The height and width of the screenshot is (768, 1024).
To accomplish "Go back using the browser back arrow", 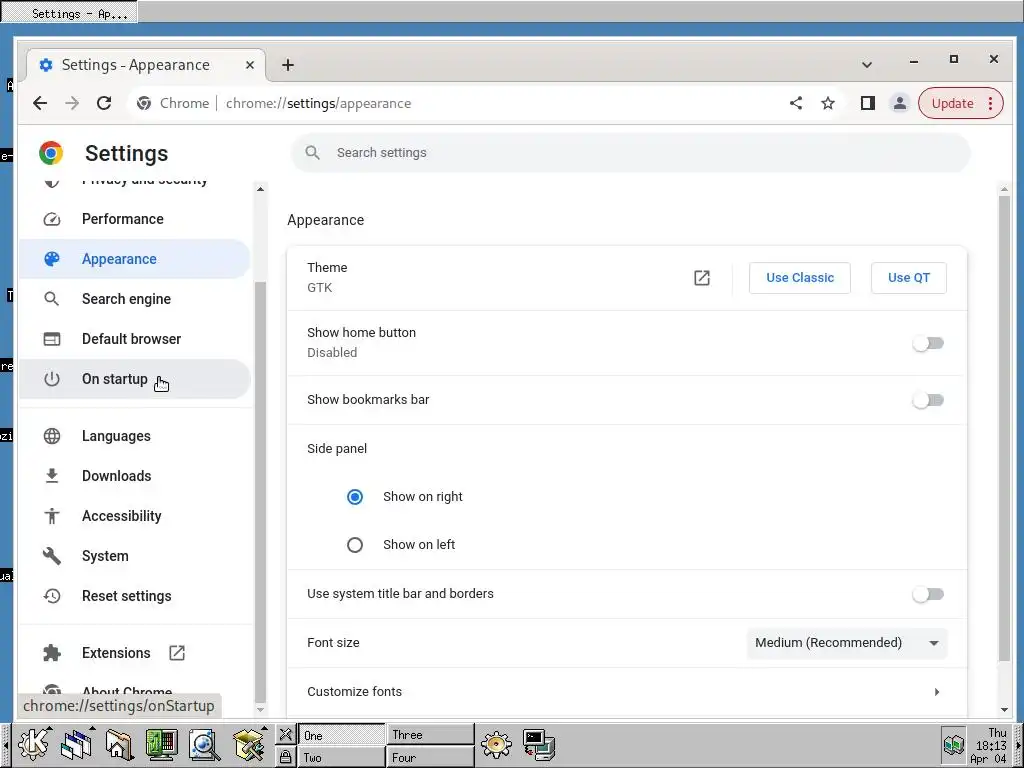I will coord(40,103).
